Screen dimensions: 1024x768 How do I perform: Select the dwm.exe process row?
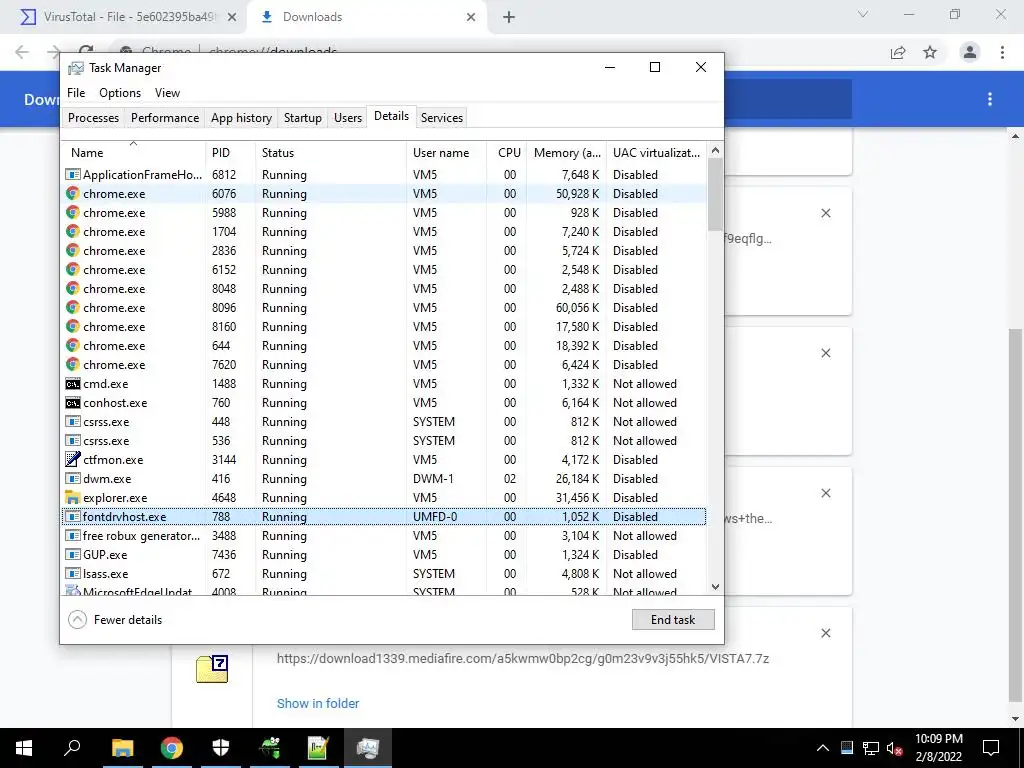(384, 479)
